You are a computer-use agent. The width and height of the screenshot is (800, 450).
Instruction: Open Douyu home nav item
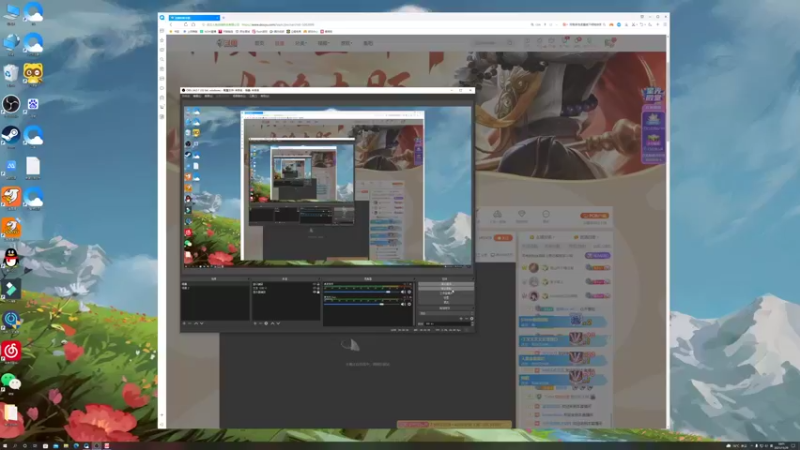259,43
